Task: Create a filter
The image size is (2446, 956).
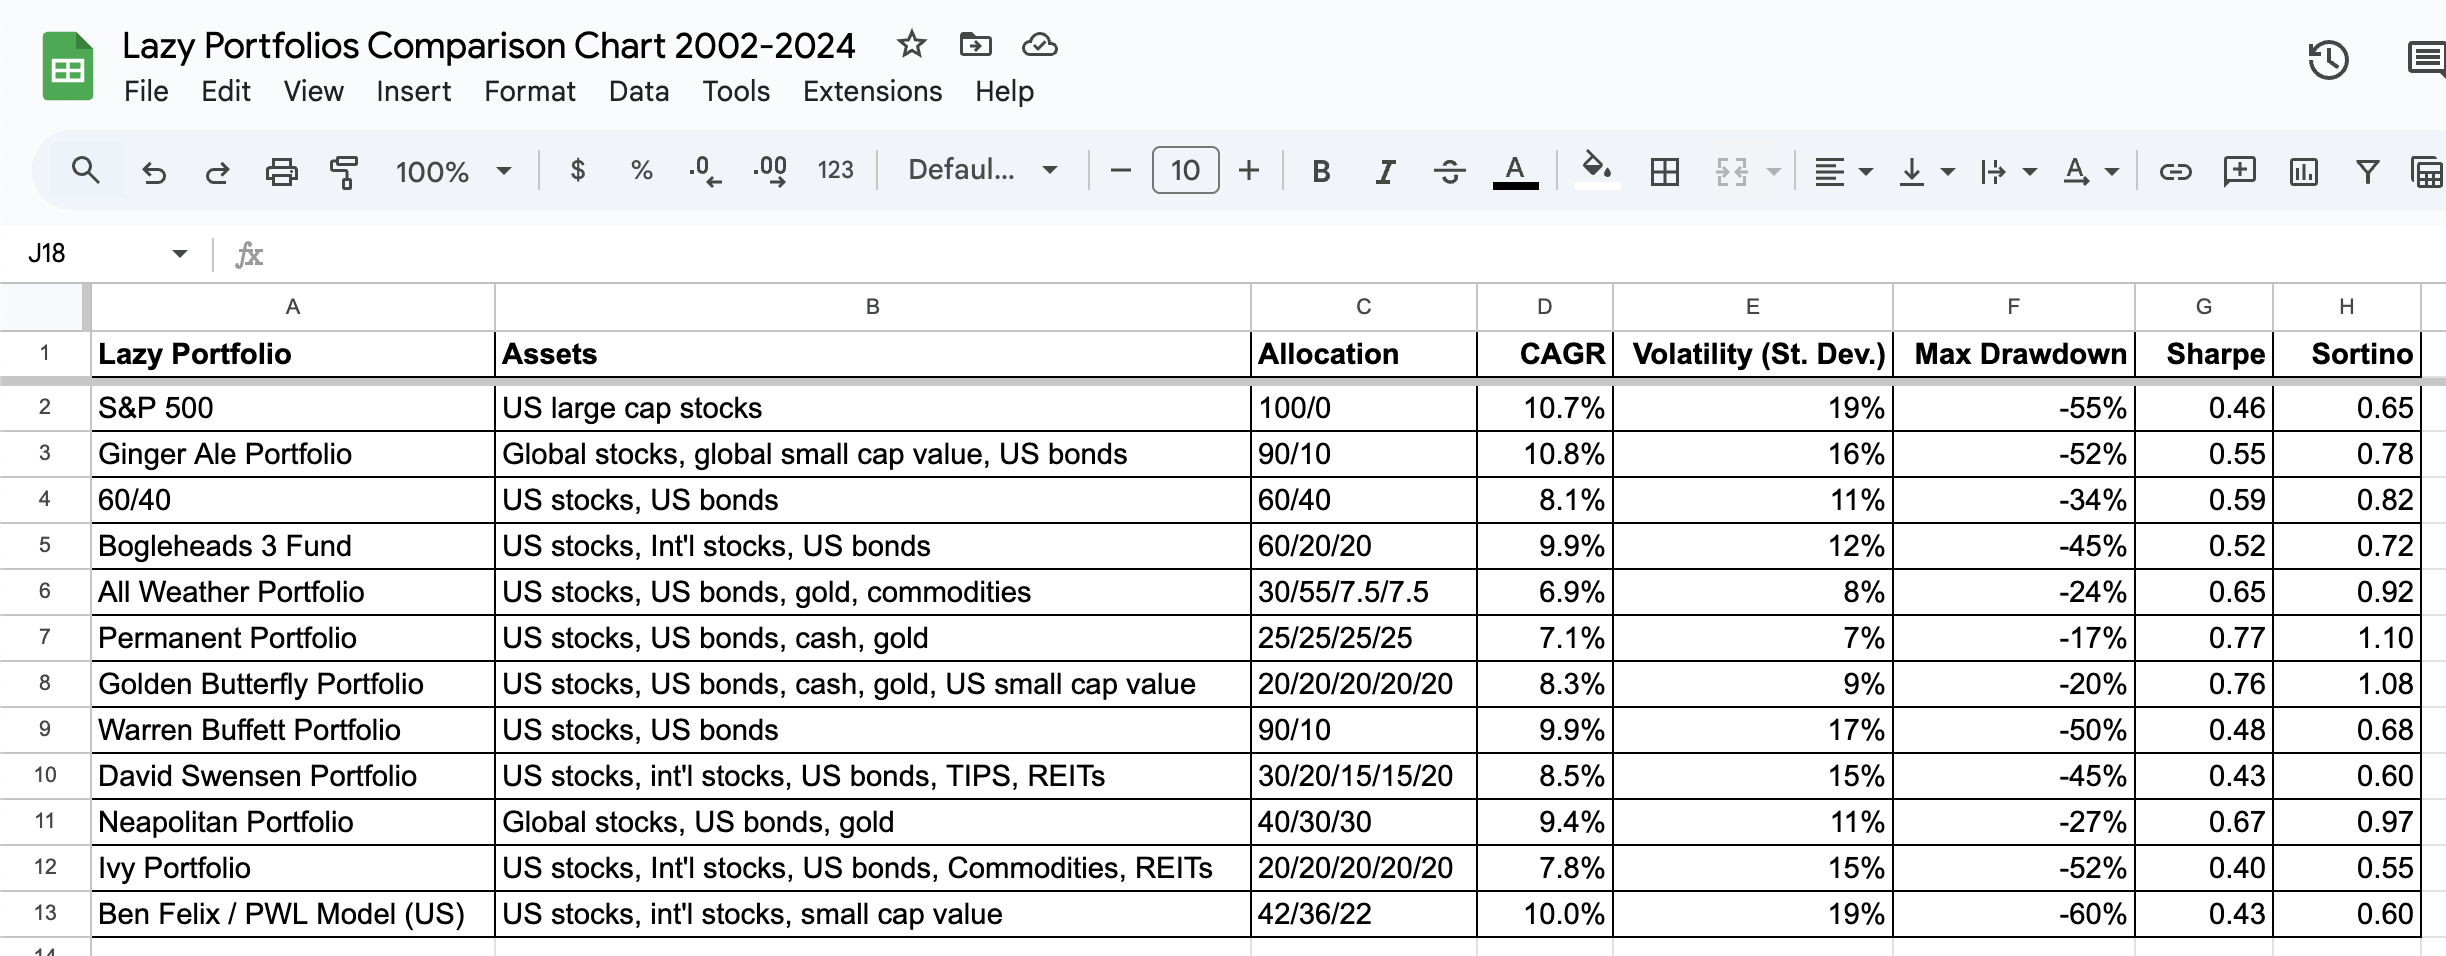Action: (x=2367, y=172)
